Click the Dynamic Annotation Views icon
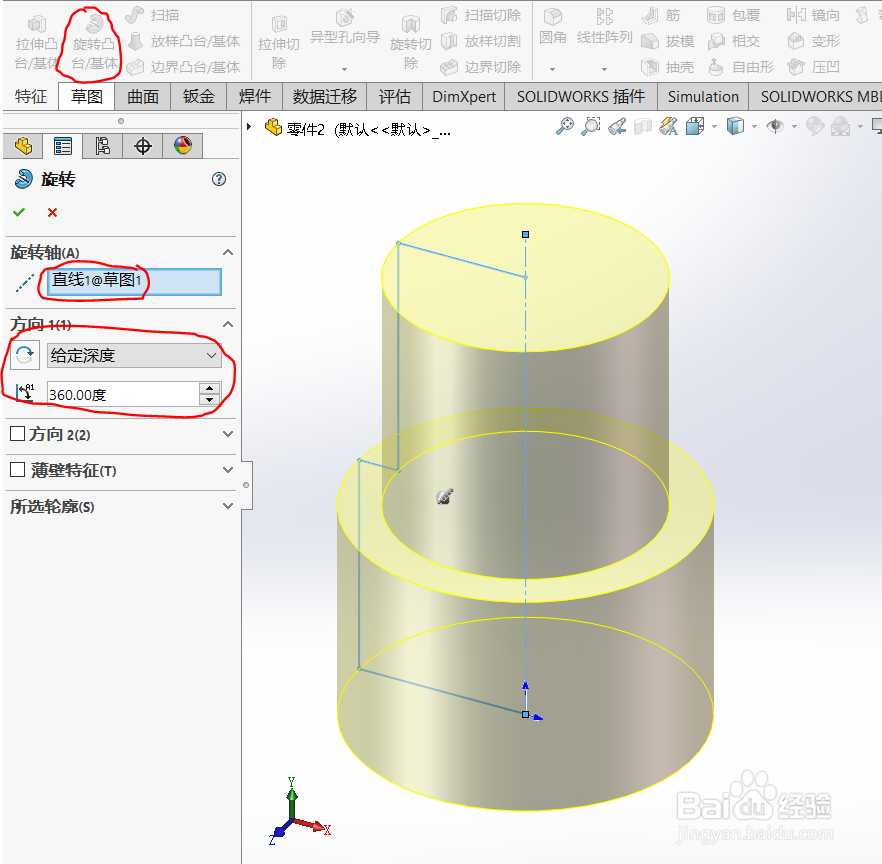 668,127
